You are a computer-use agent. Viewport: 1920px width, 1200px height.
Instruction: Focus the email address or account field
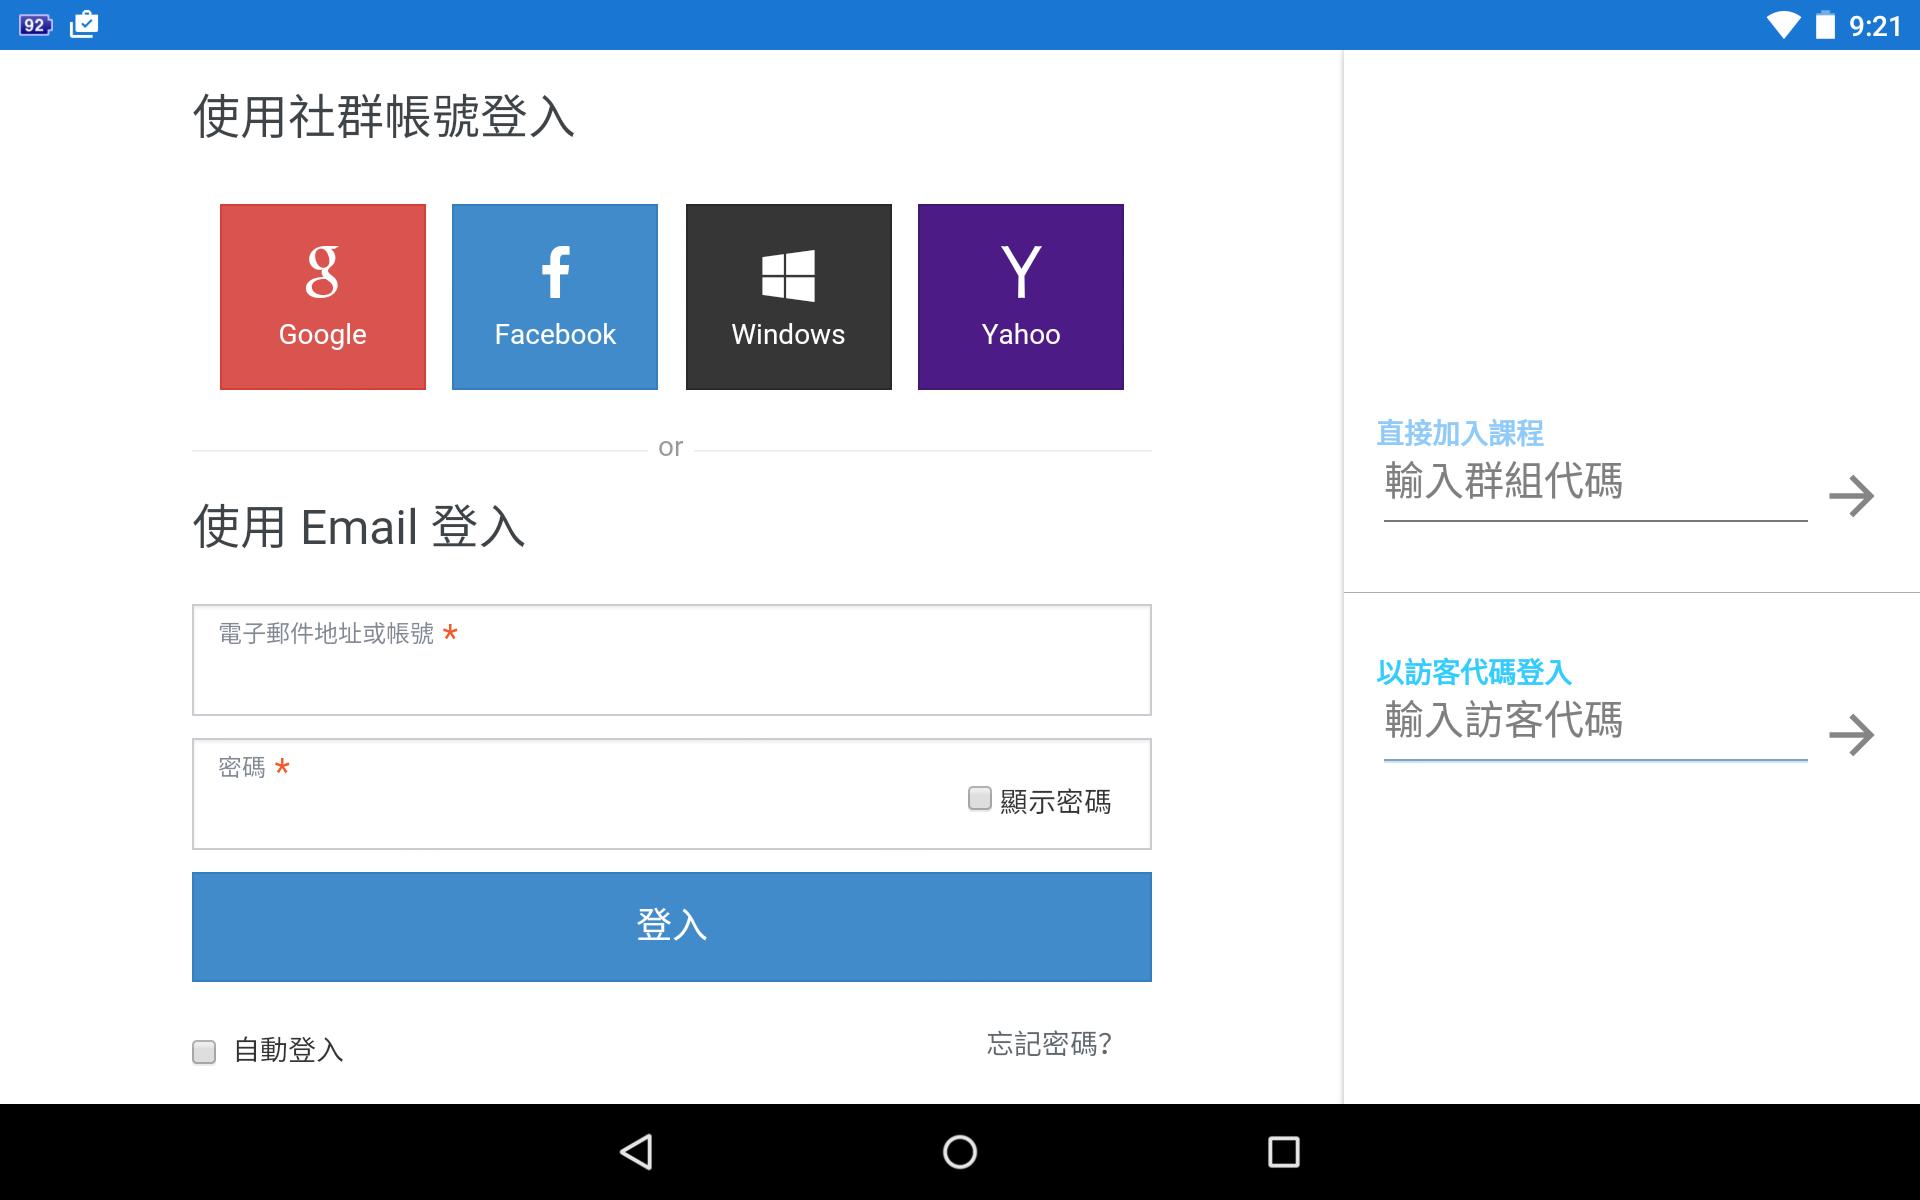(x=671, y=675)
